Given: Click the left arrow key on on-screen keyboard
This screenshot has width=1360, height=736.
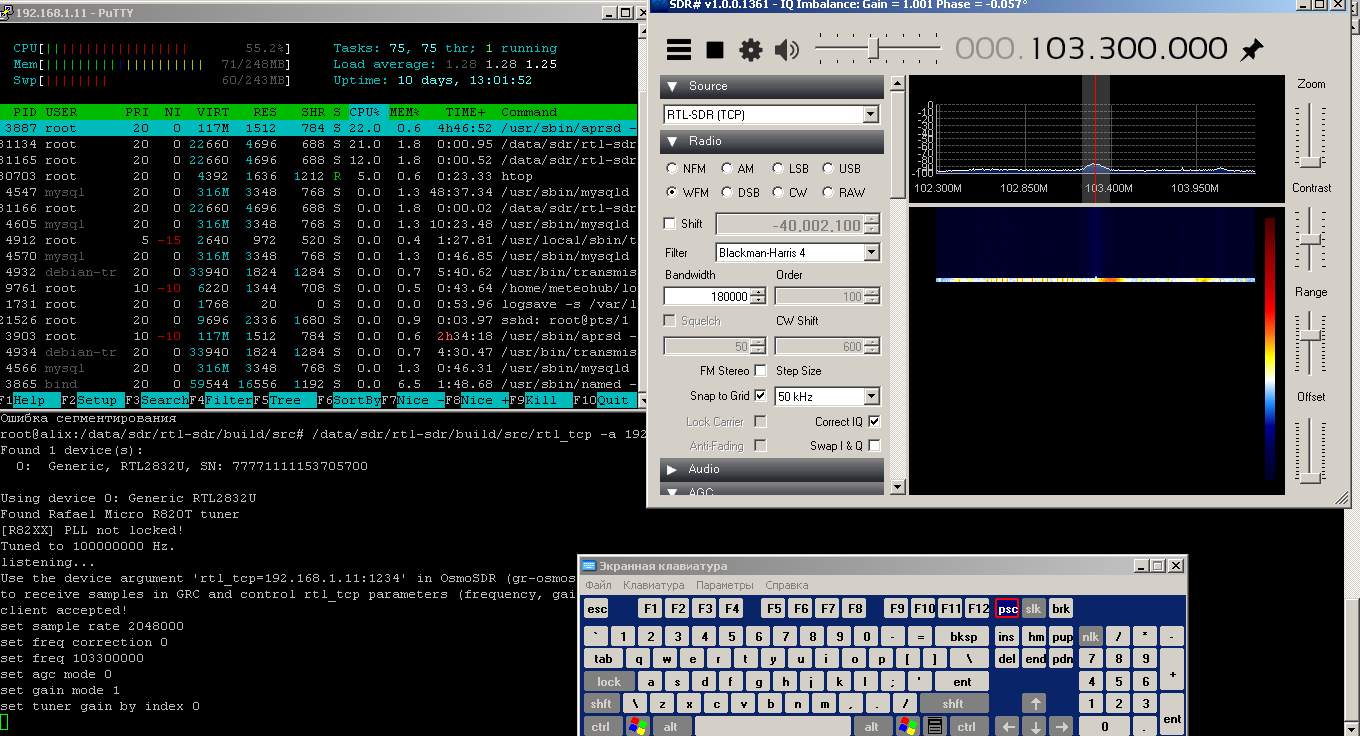Looking at the screenshot, I should 1009,726.
